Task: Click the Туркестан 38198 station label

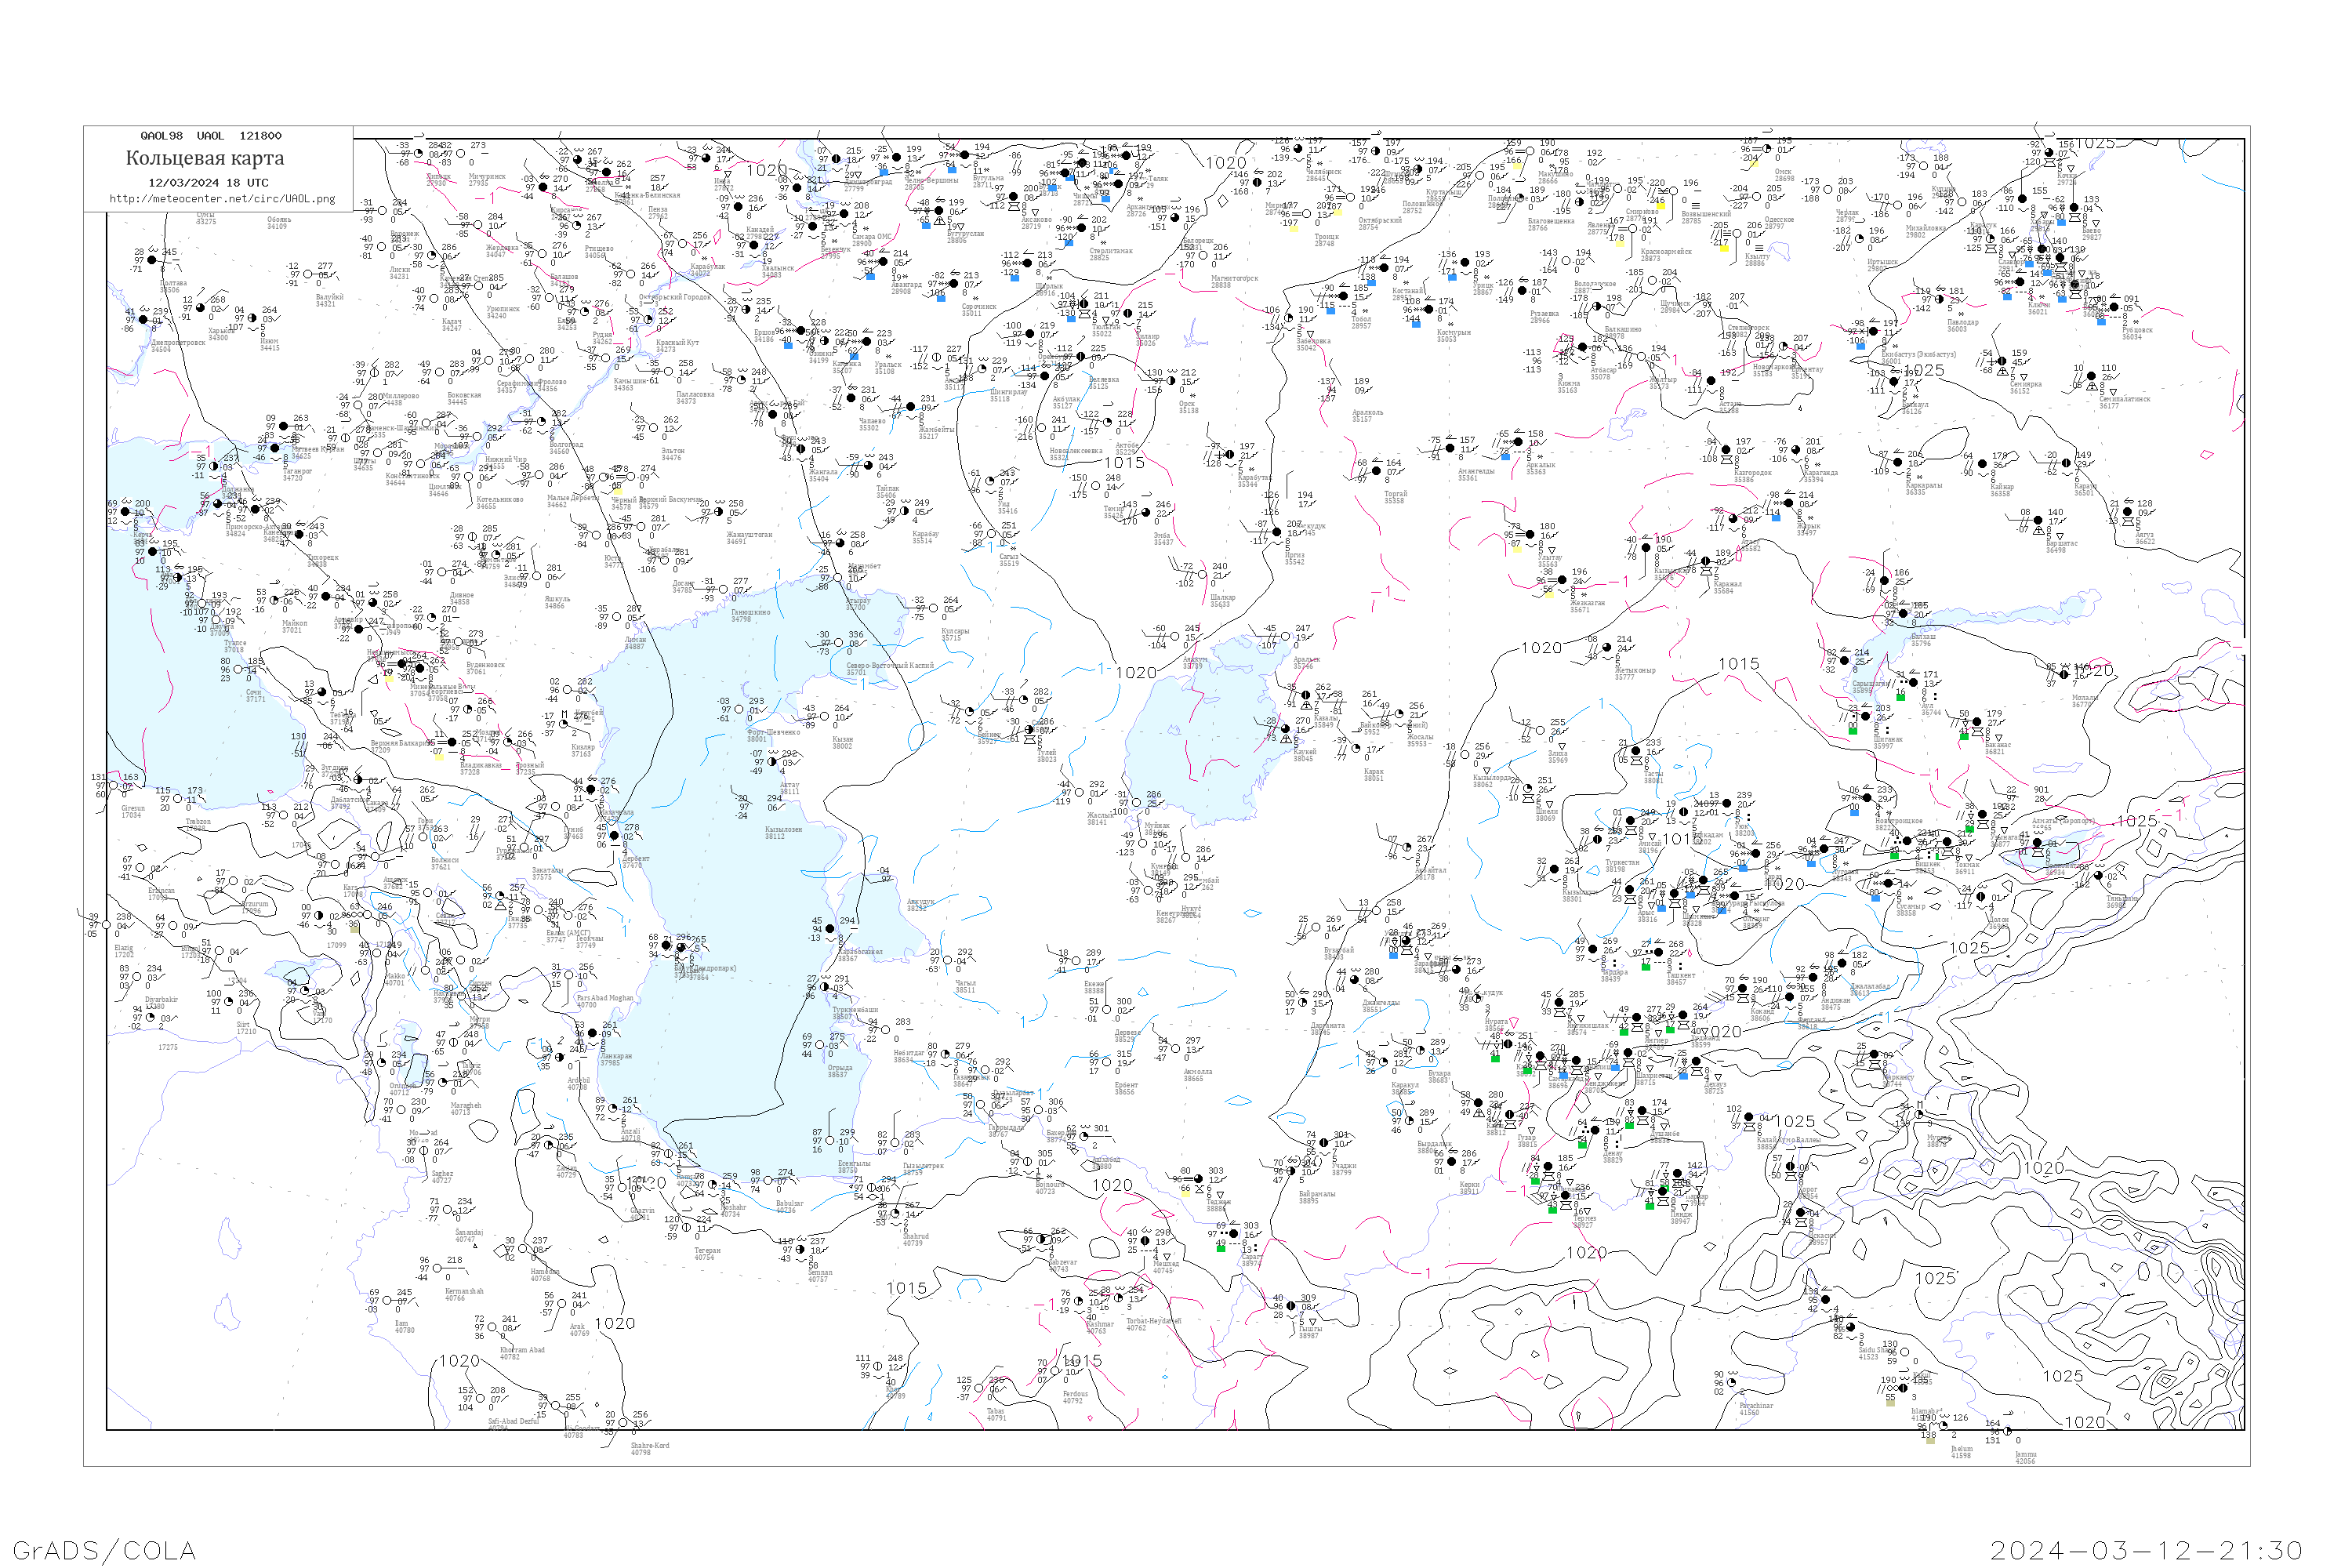Action: pyautogui.click(x=1623, y=865)
